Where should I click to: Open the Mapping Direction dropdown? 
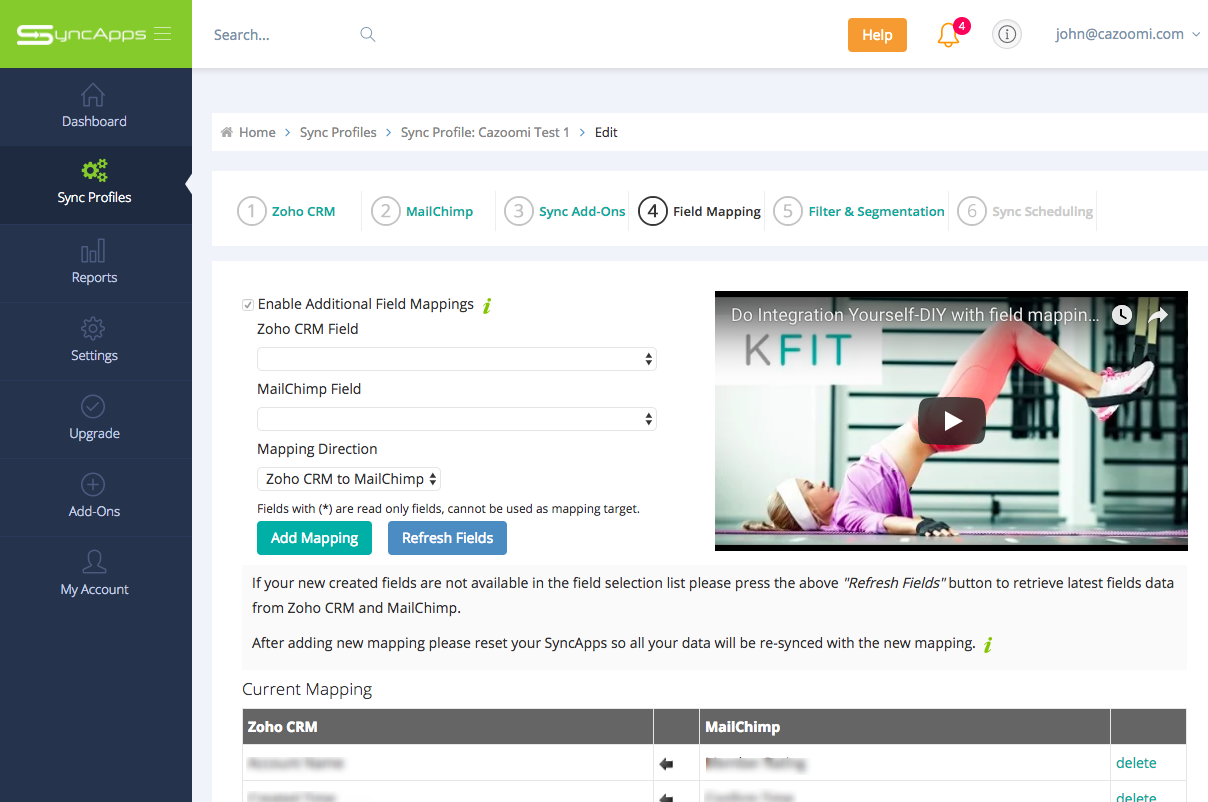click(349, 479)
